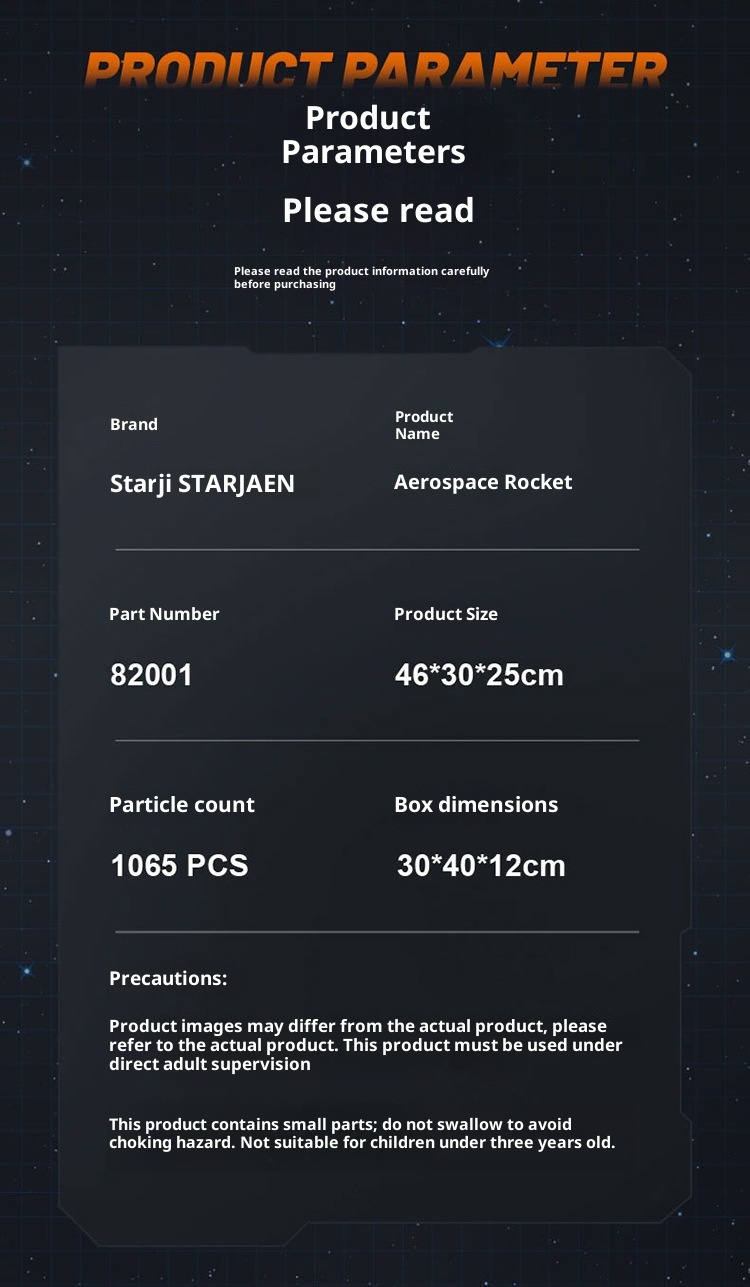750x1287 pixels.
Task: Click the small read-carefully-before-purchasing note
Action: 361,277
